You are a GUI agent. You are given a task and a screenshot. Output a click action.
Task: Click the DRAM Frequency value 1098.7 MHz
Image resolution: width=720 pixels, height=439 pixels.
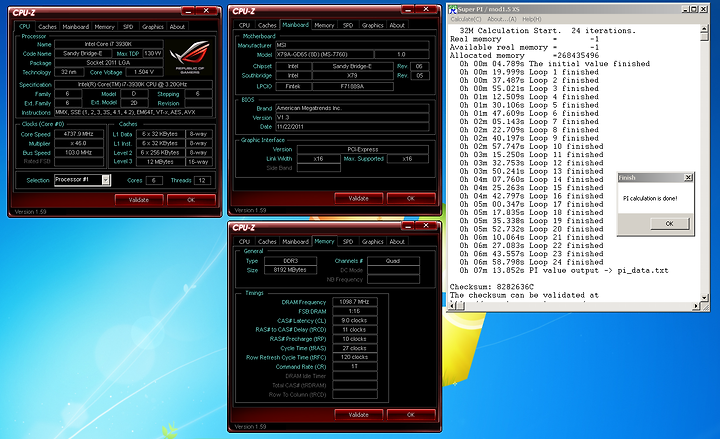(354, 302)
